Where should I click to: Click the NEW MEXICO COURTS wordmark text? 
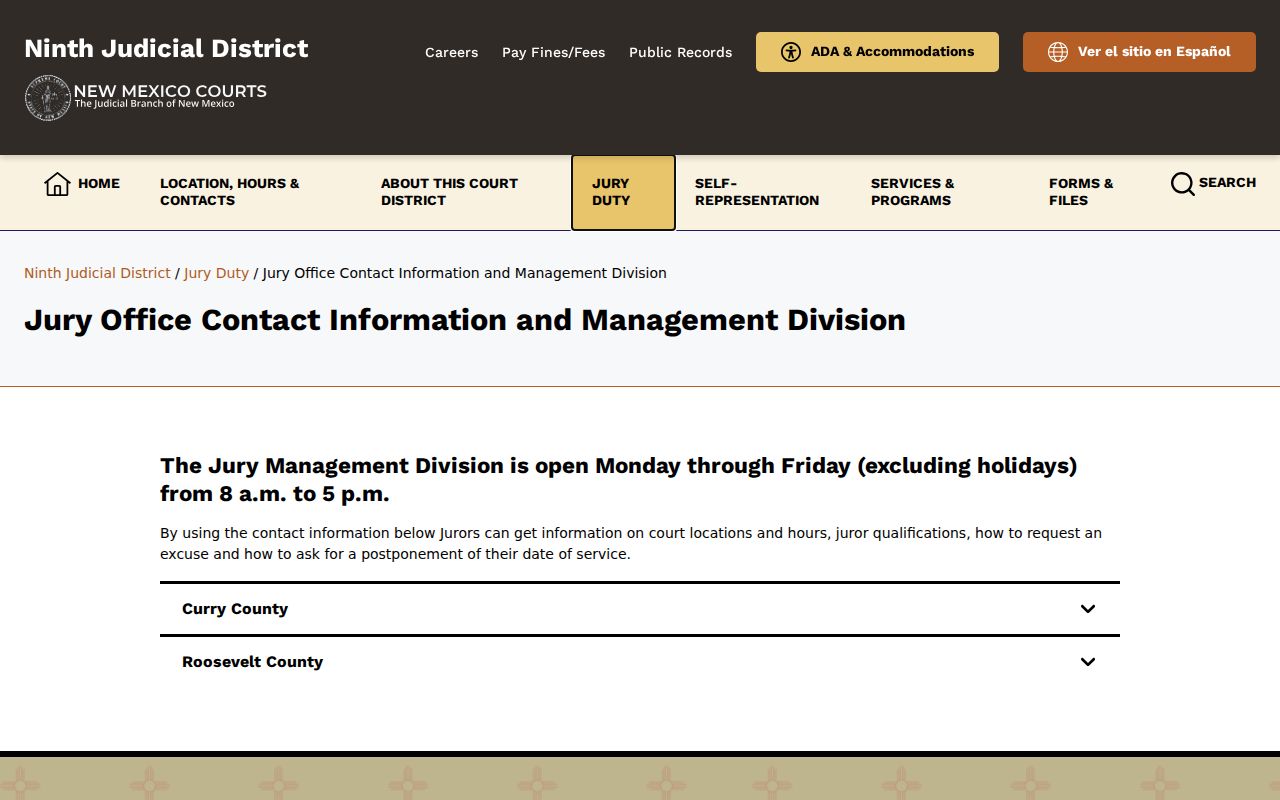click(170, 91)
